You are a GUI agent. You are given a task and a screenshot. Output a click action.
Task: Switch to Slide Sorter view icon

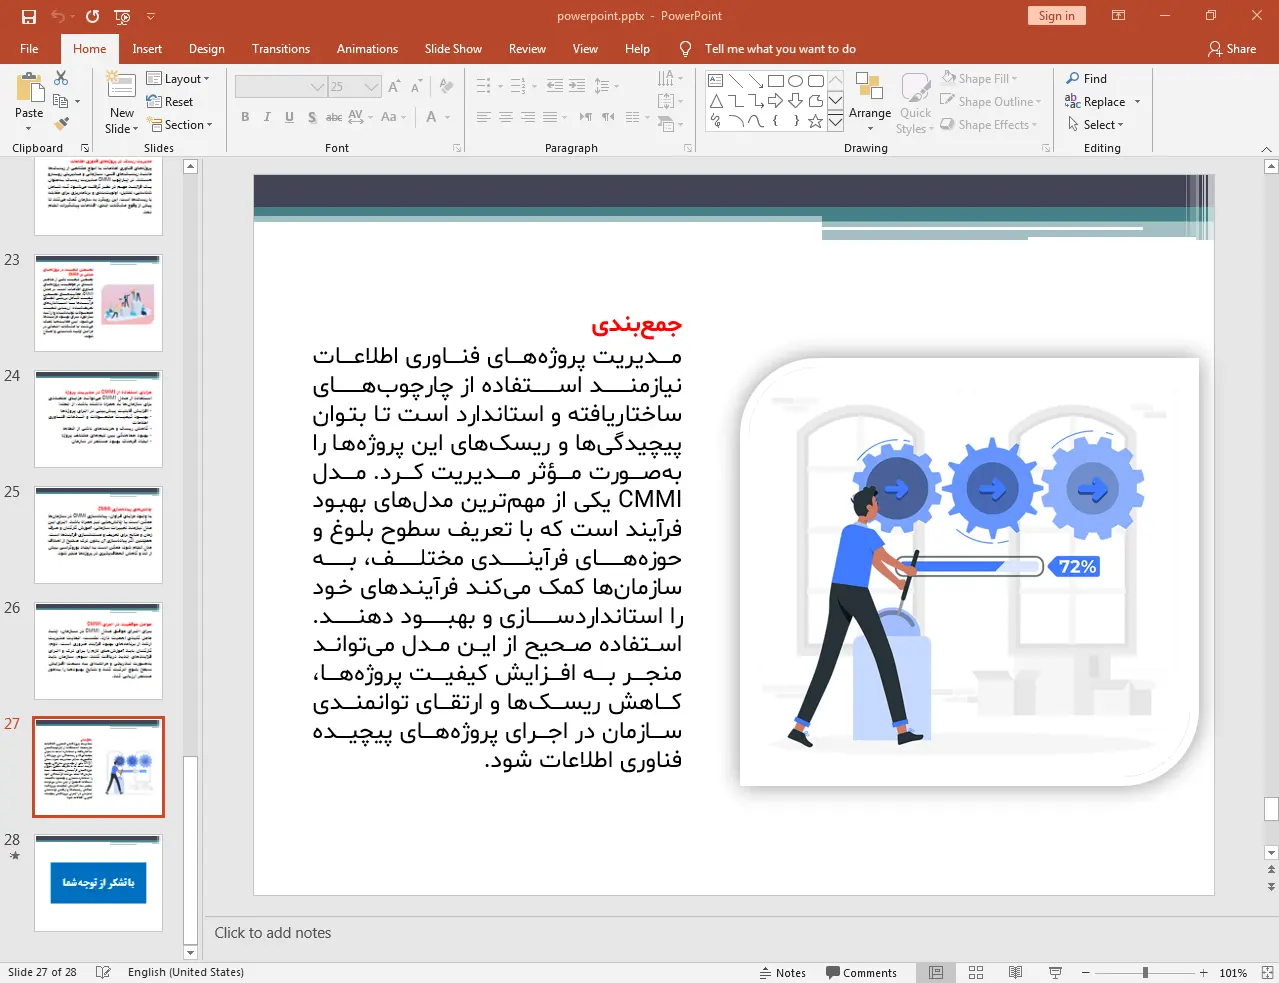click(976, 972)
